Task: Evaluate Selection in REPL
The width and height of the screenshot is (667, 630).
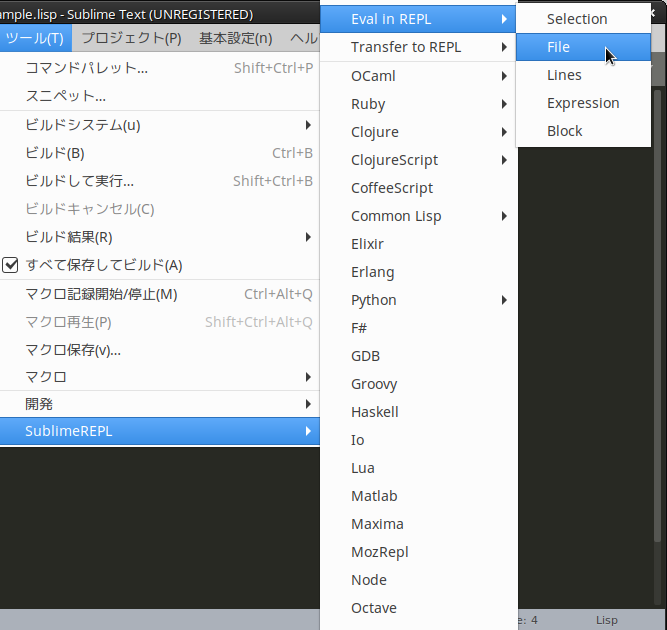Action: (x=583, y=19)
